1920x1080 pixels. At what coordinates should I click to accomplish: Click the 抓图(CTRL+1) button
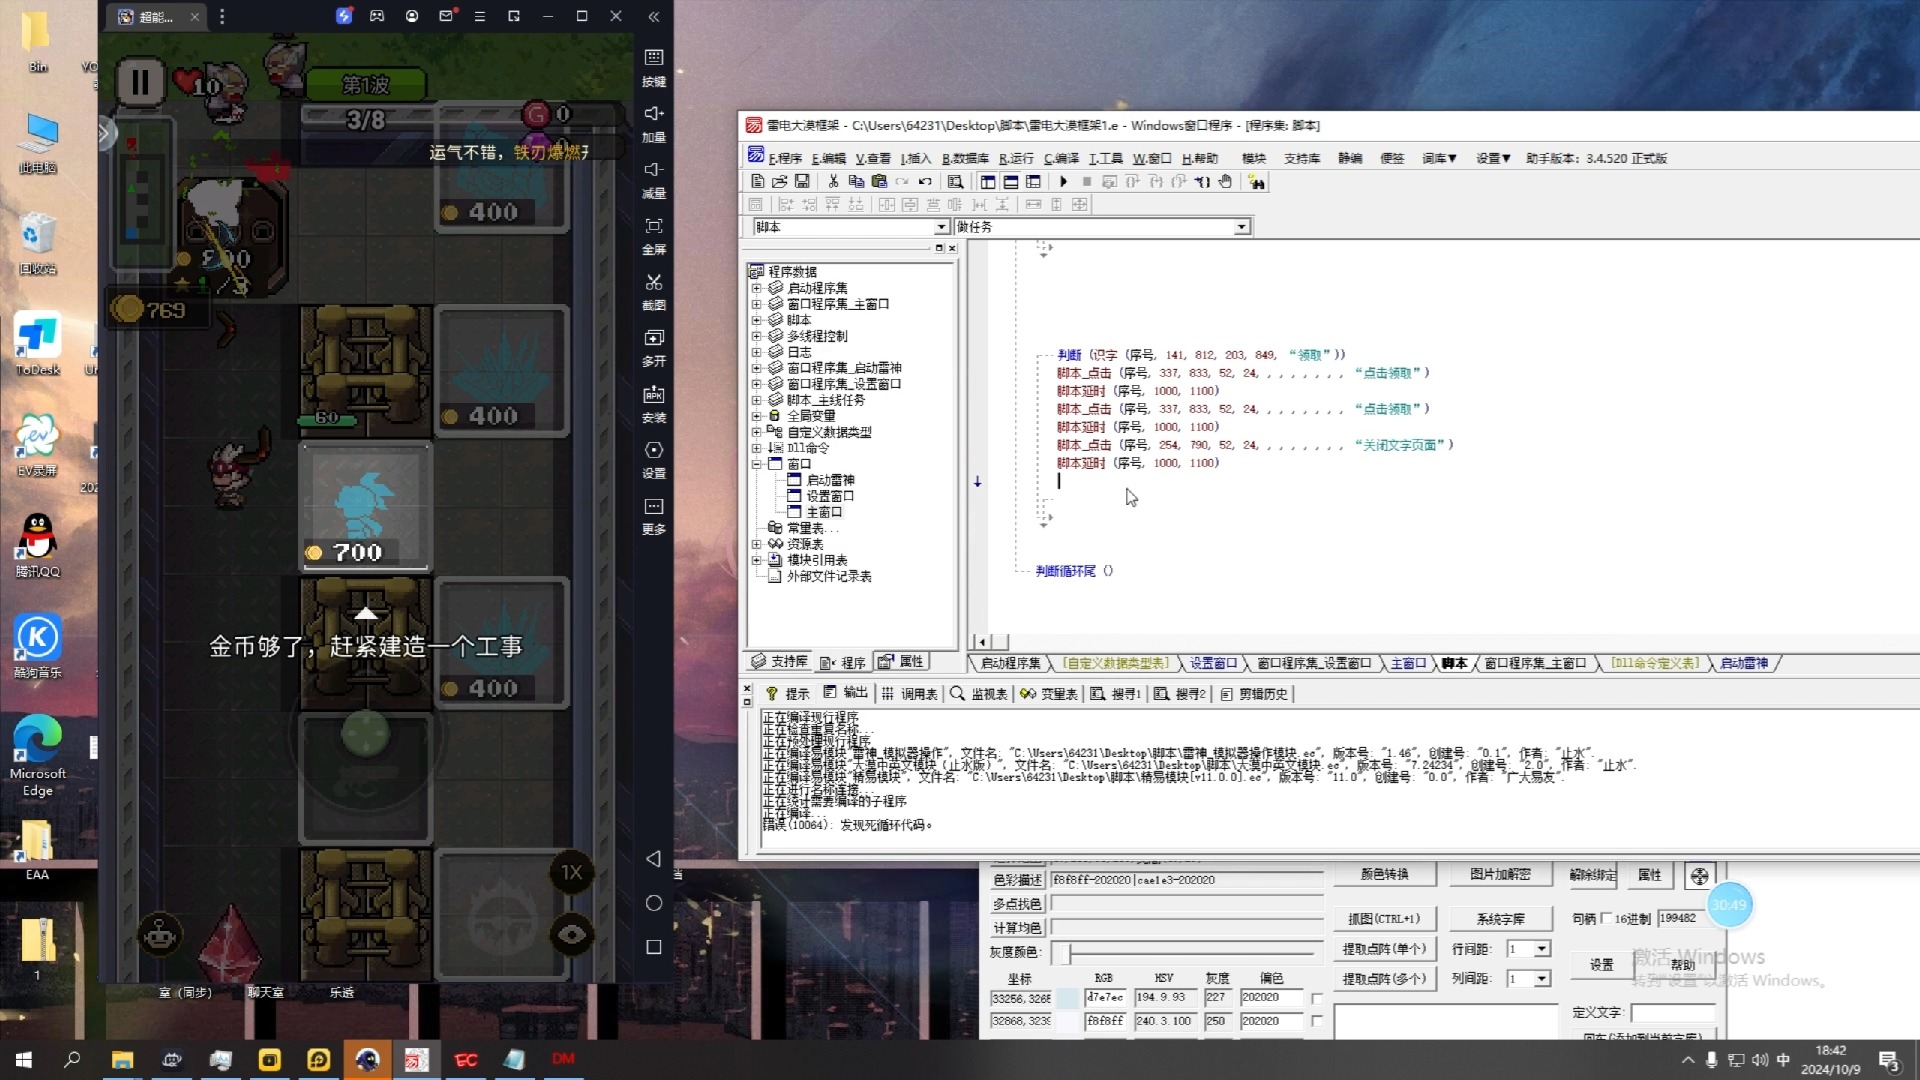1384,918
